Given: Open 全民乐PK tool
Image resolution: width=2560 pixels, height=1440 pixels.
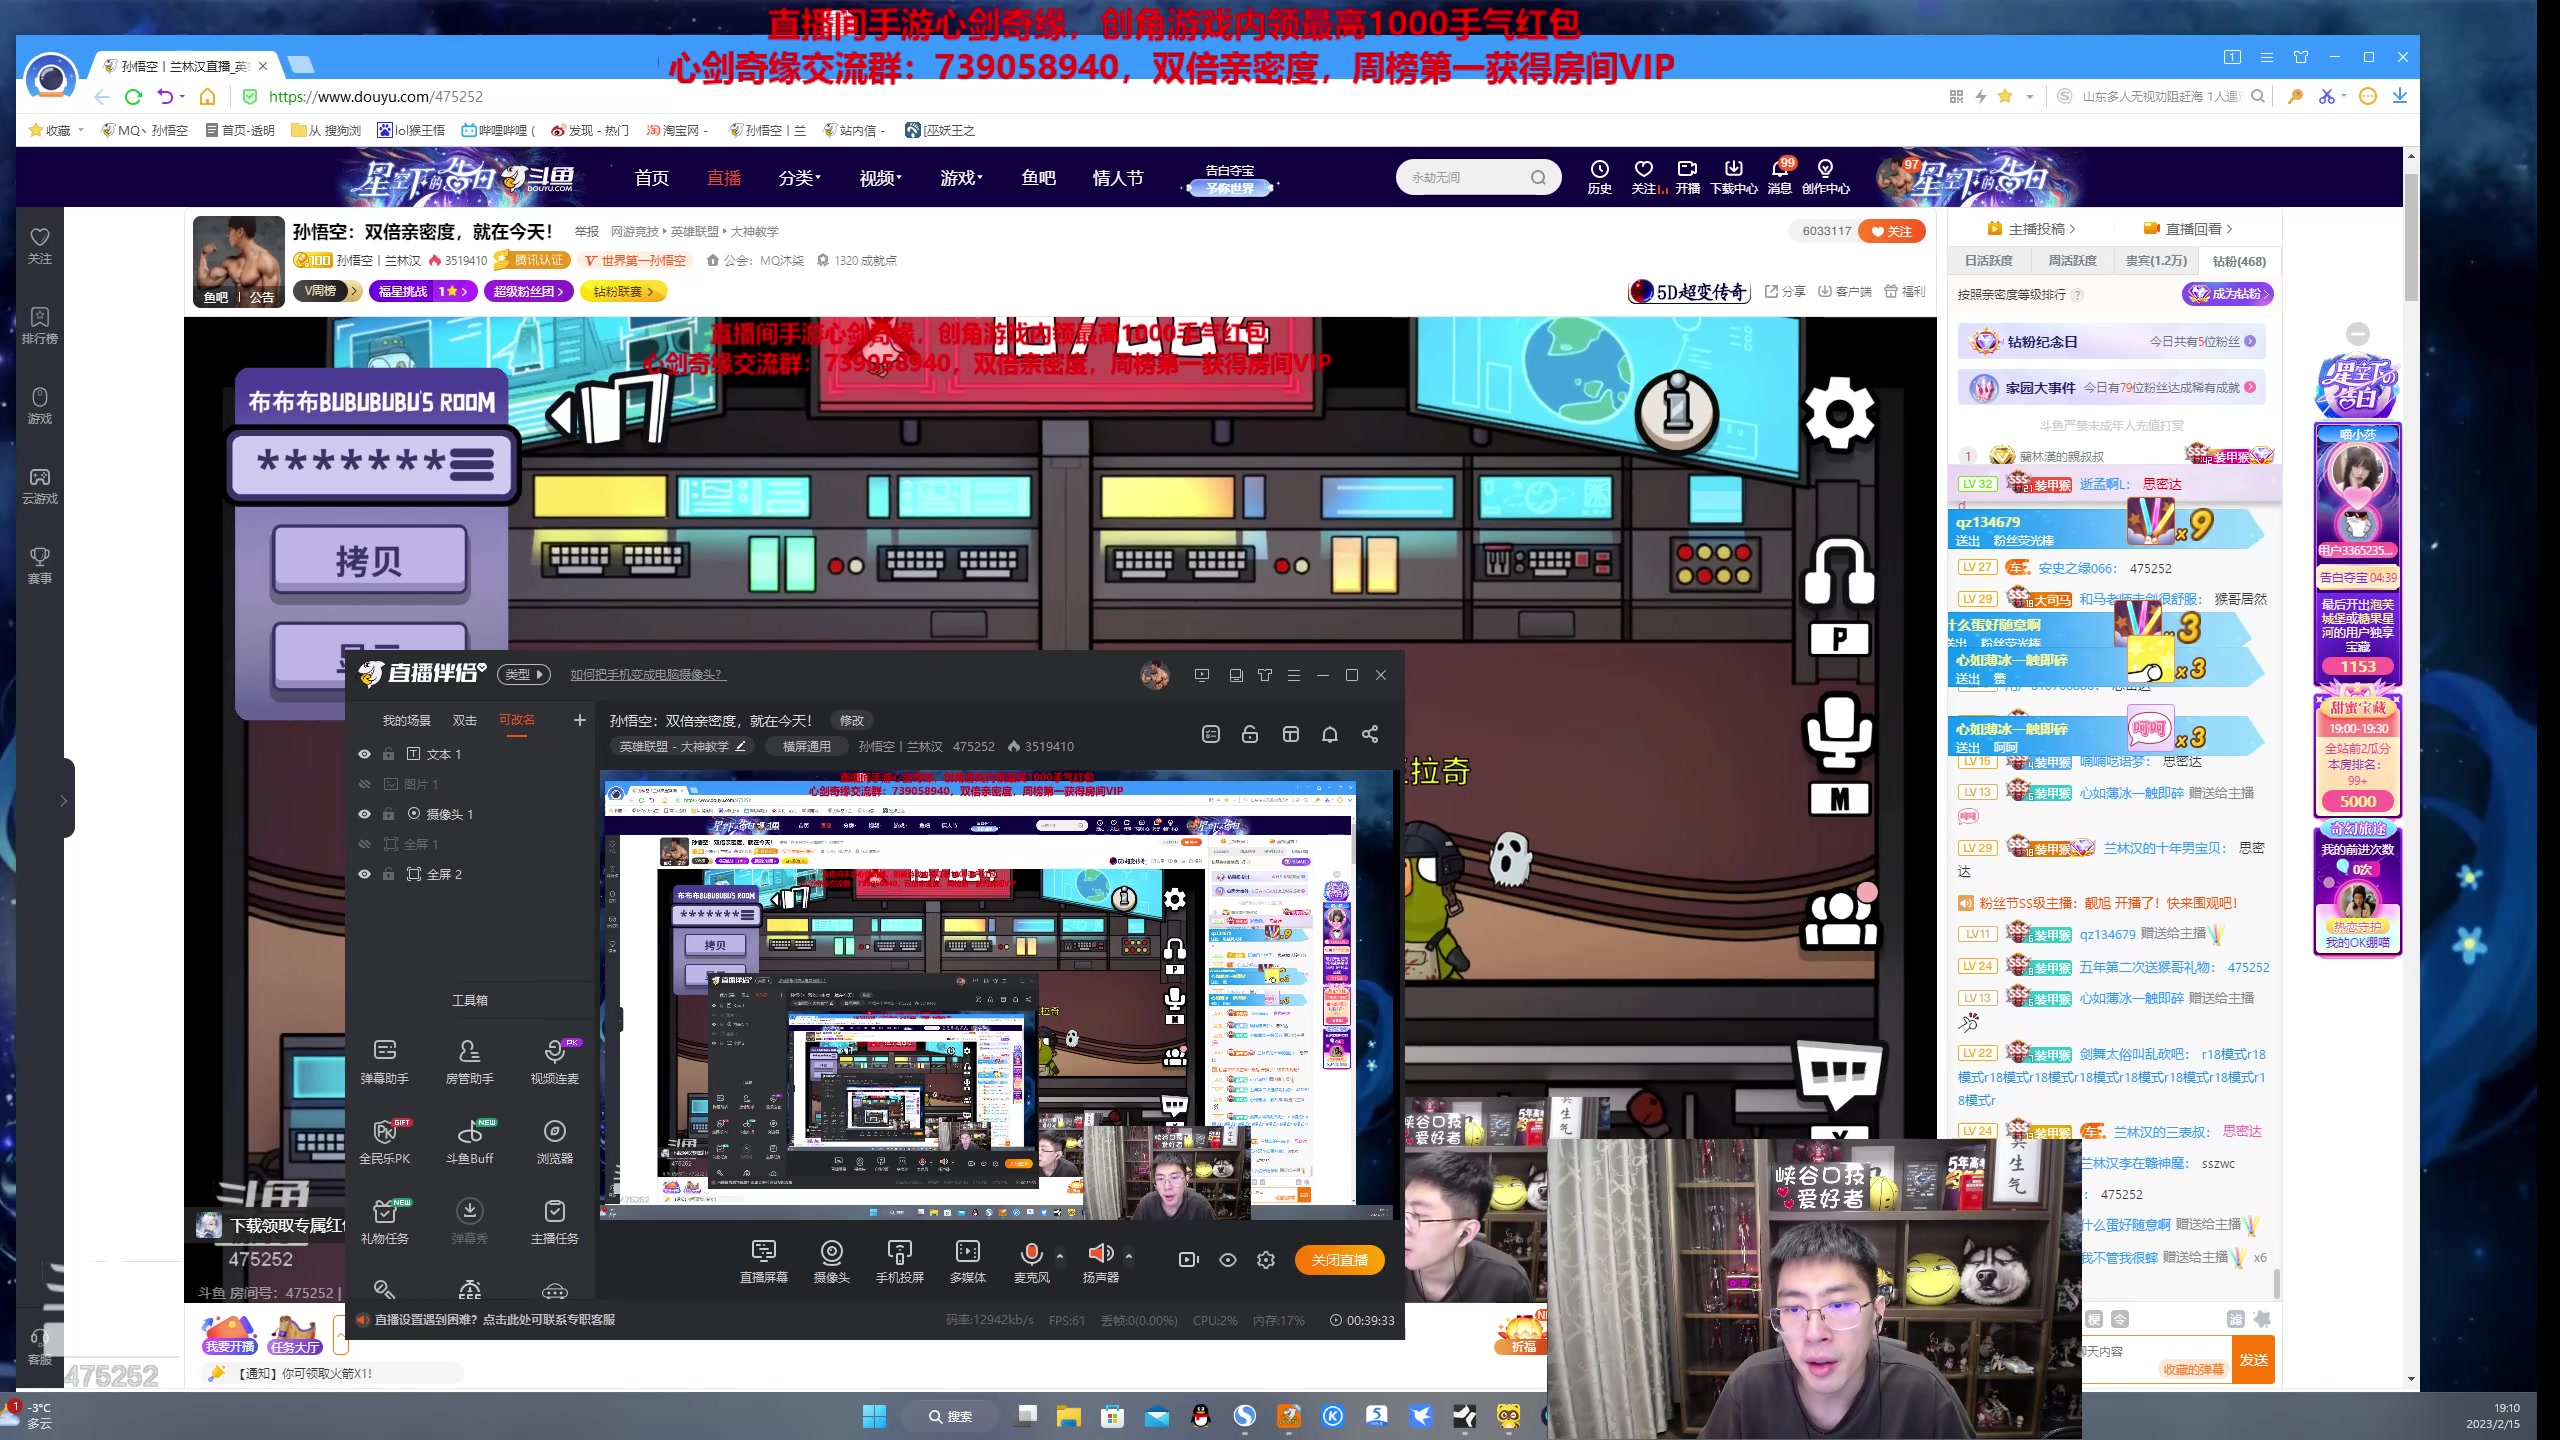Looking at the screenshot, I should point(384,1141).
